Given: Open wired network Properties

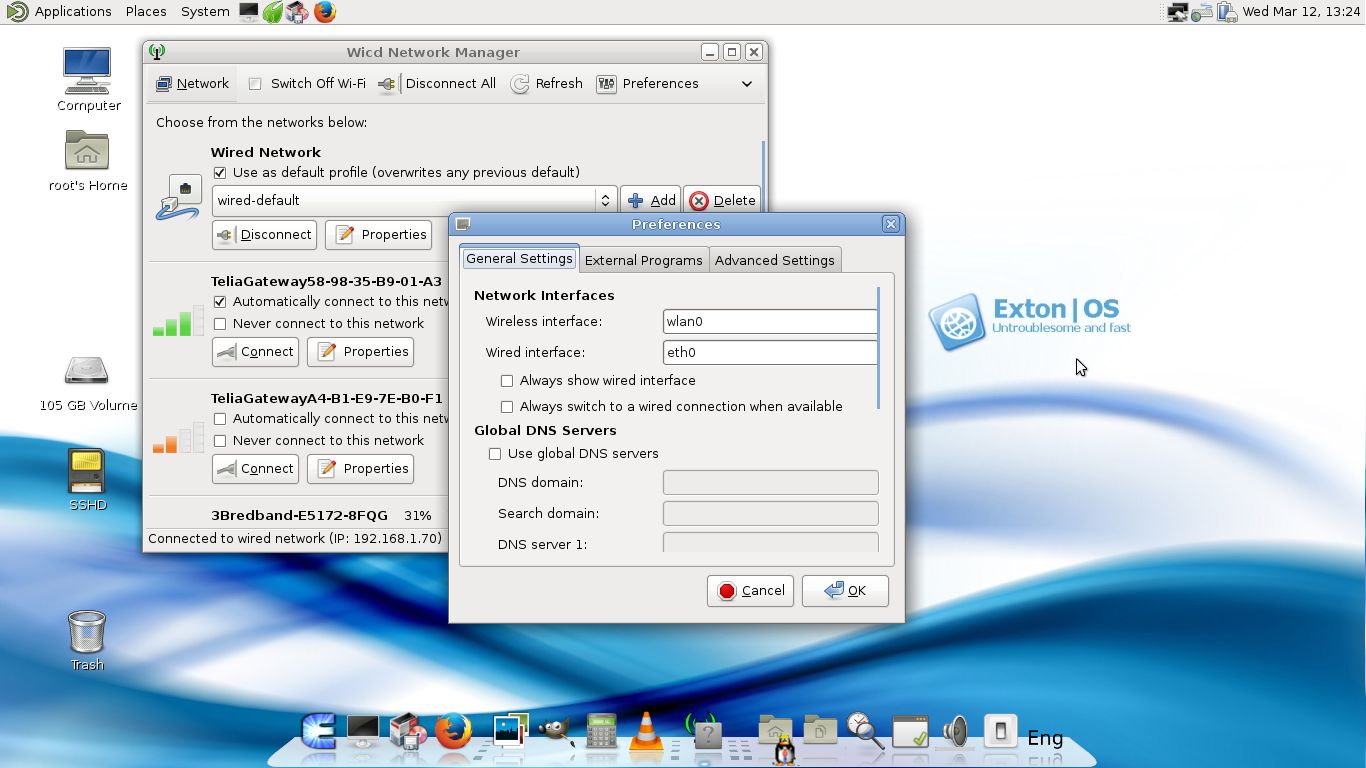Looking at the screenshot, I should 379,235.
